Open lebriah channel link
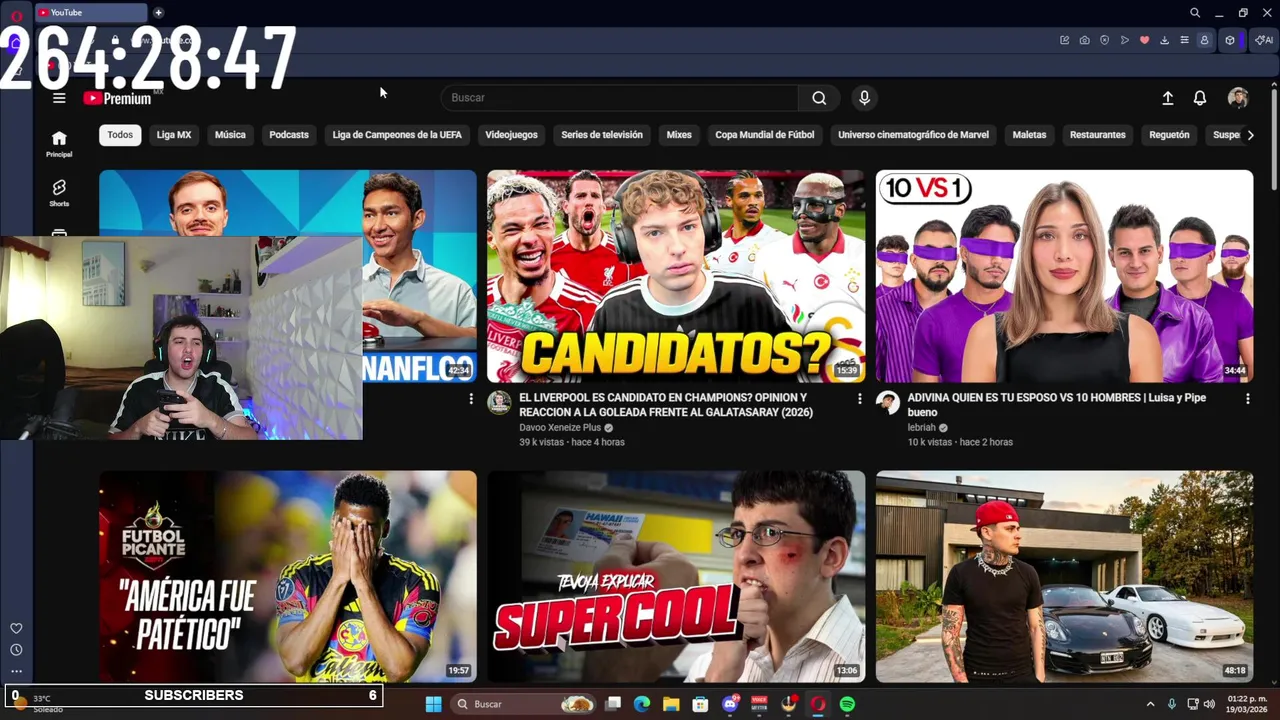 coord(921,427)
